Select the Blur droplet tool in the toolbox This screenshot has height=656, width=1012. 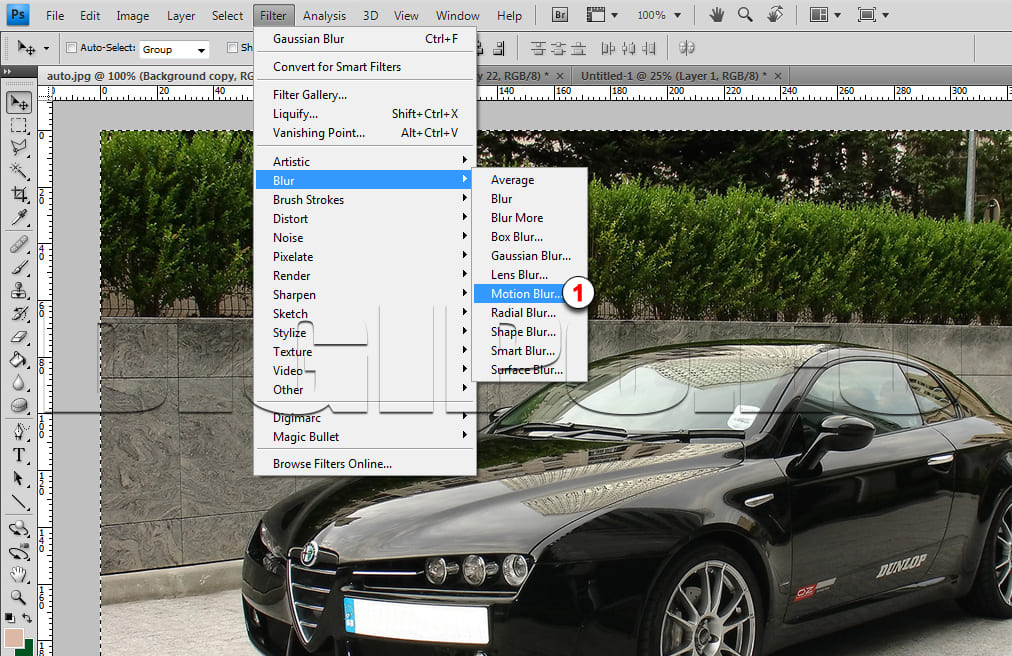point(19,383)
